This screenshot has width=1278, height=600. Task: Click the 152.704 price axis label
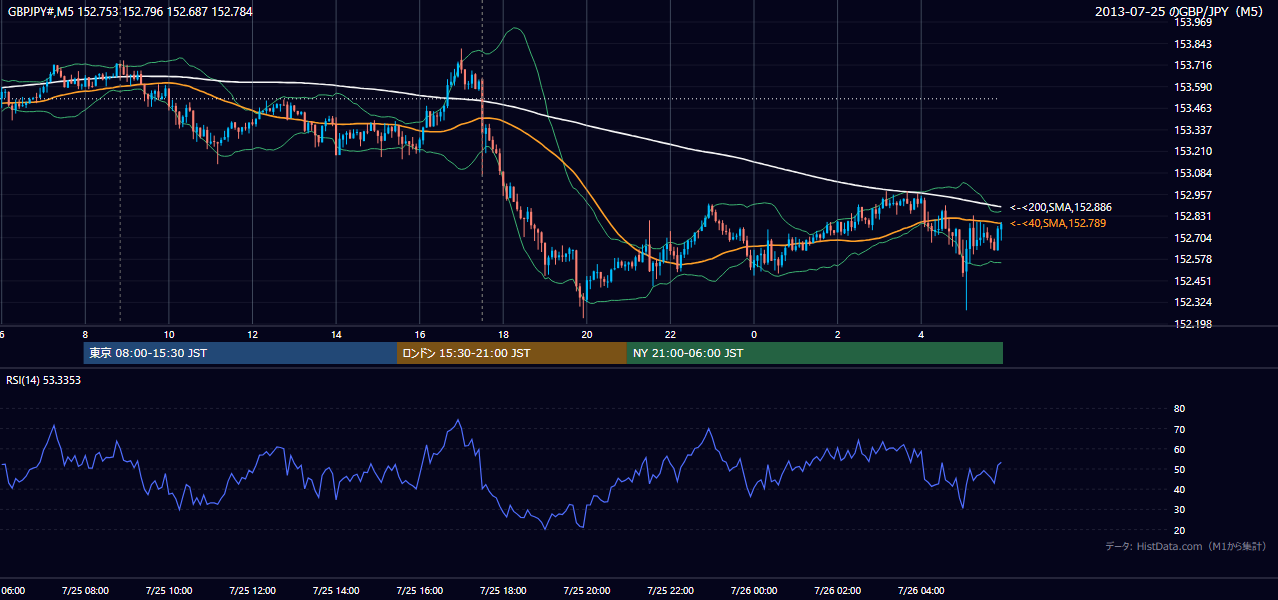[x=1192, y=238]
